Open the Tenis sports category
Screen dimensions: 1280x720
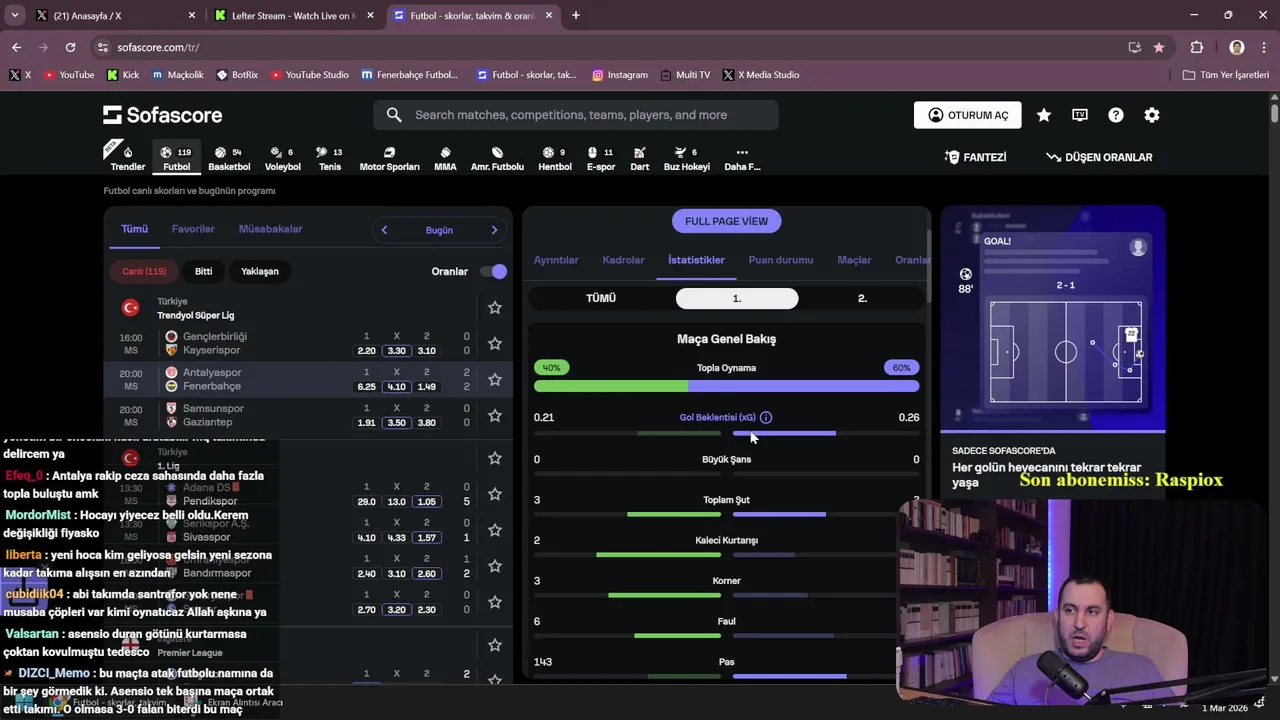[x=330, y=158]
